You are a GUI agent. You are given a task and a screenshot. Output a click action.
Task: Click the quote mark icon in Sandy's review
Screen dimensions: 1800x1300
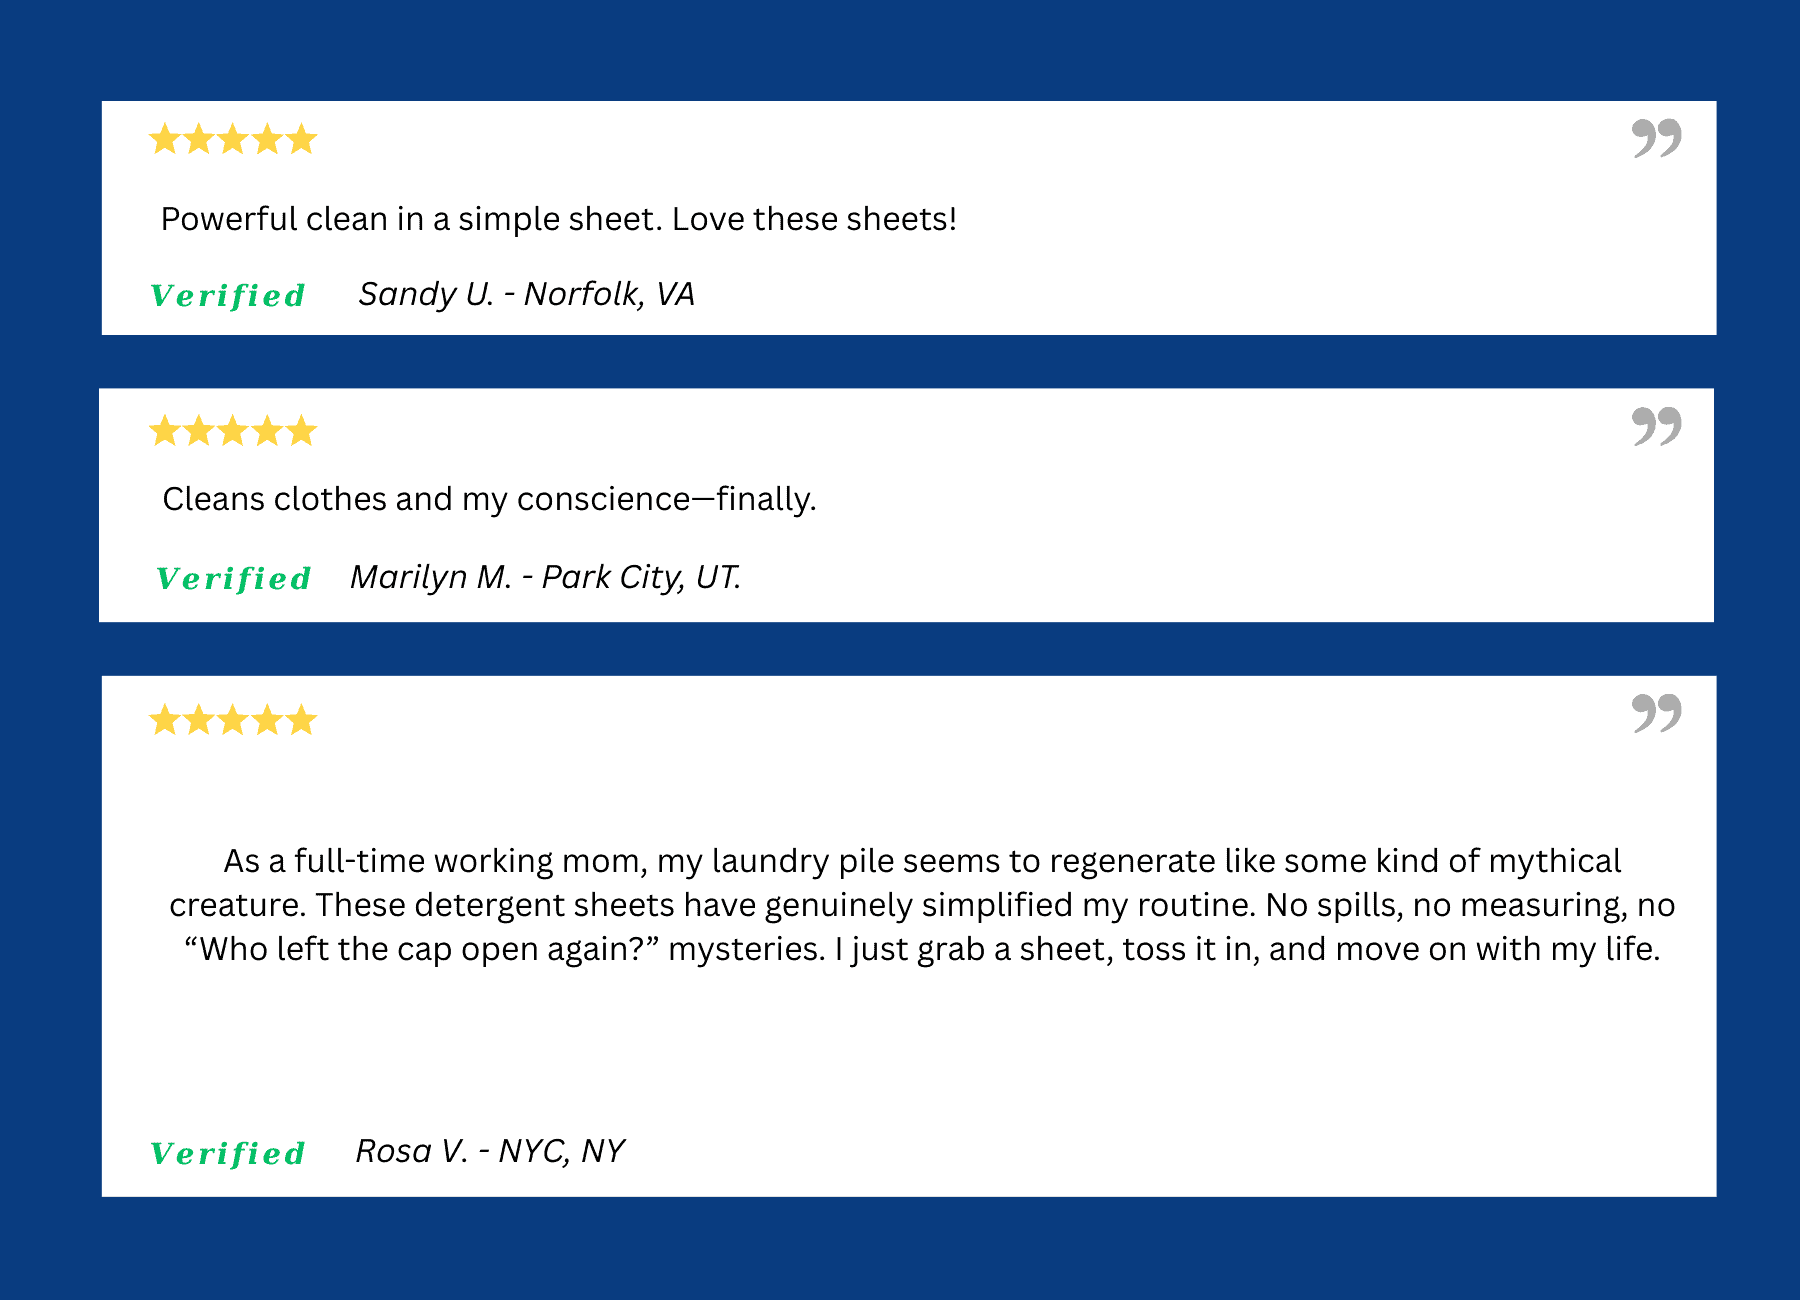(x=1656, y=138)
